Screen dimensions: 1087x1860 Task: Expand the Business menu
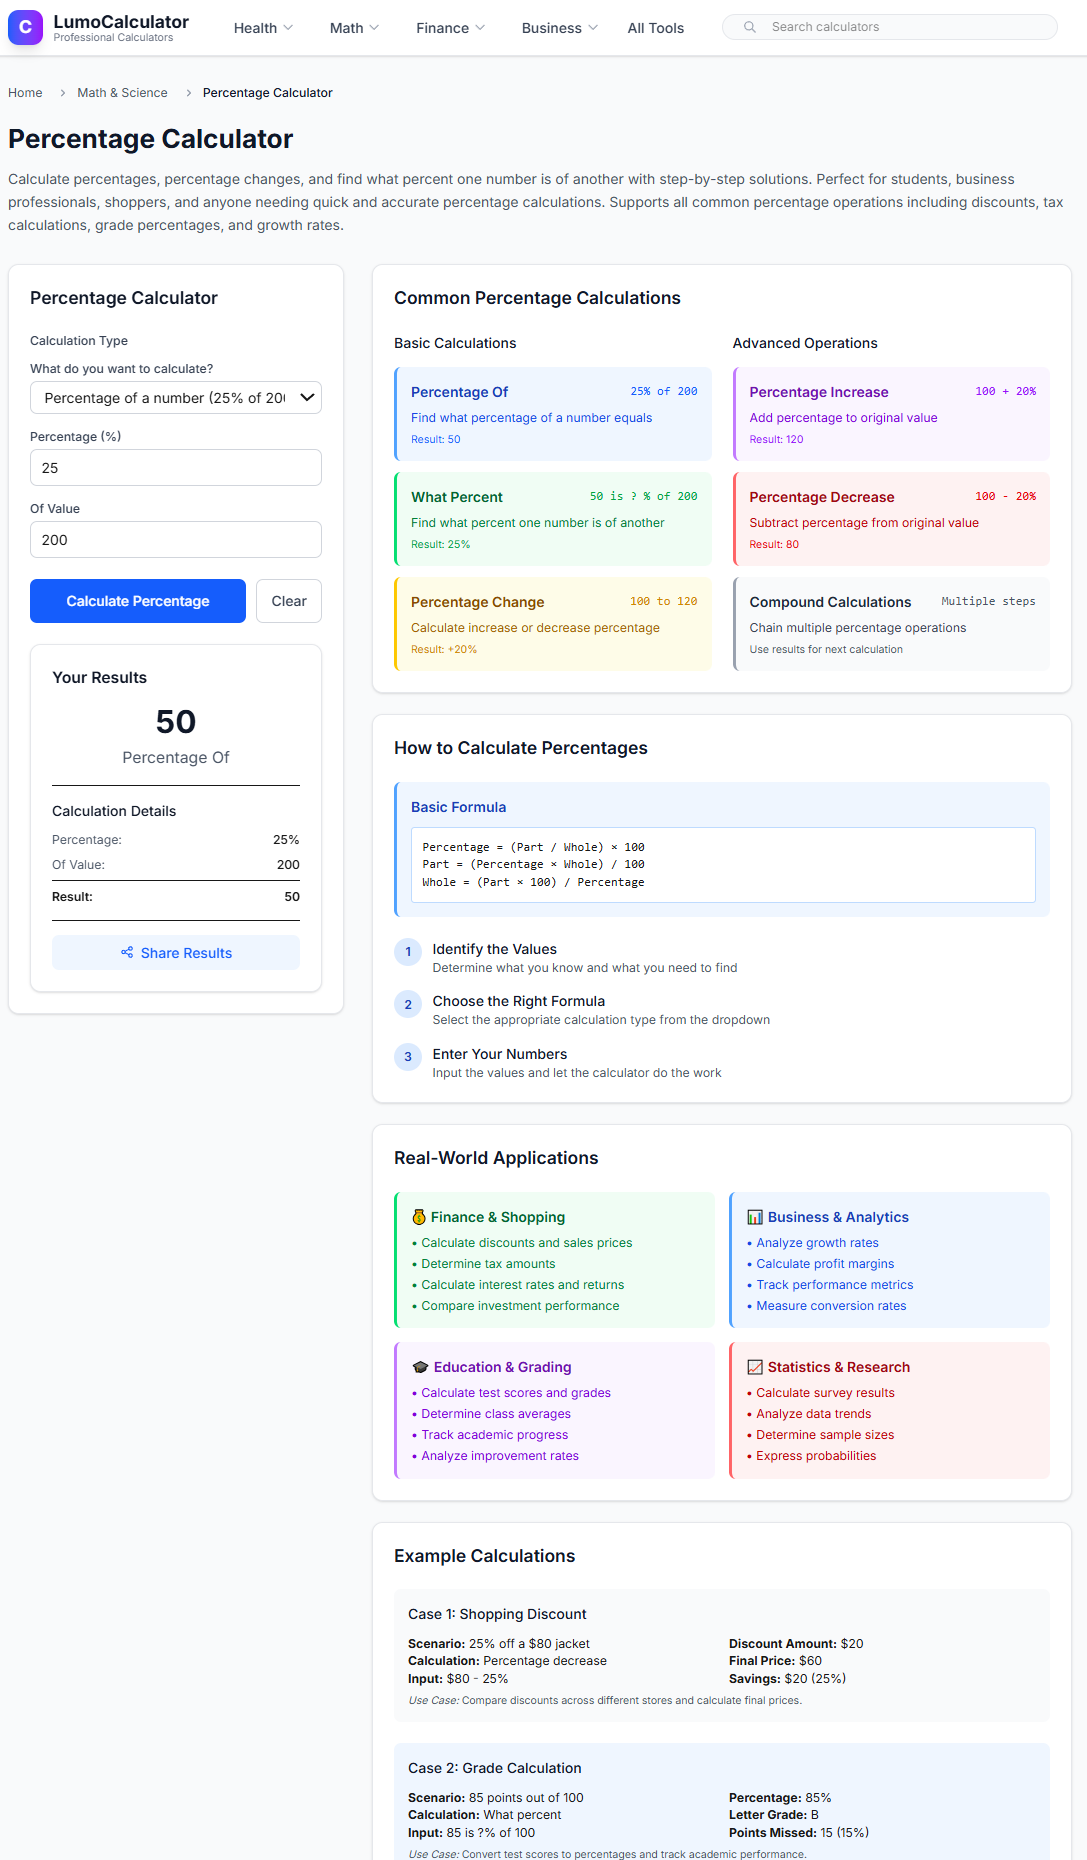coord(559,28)
